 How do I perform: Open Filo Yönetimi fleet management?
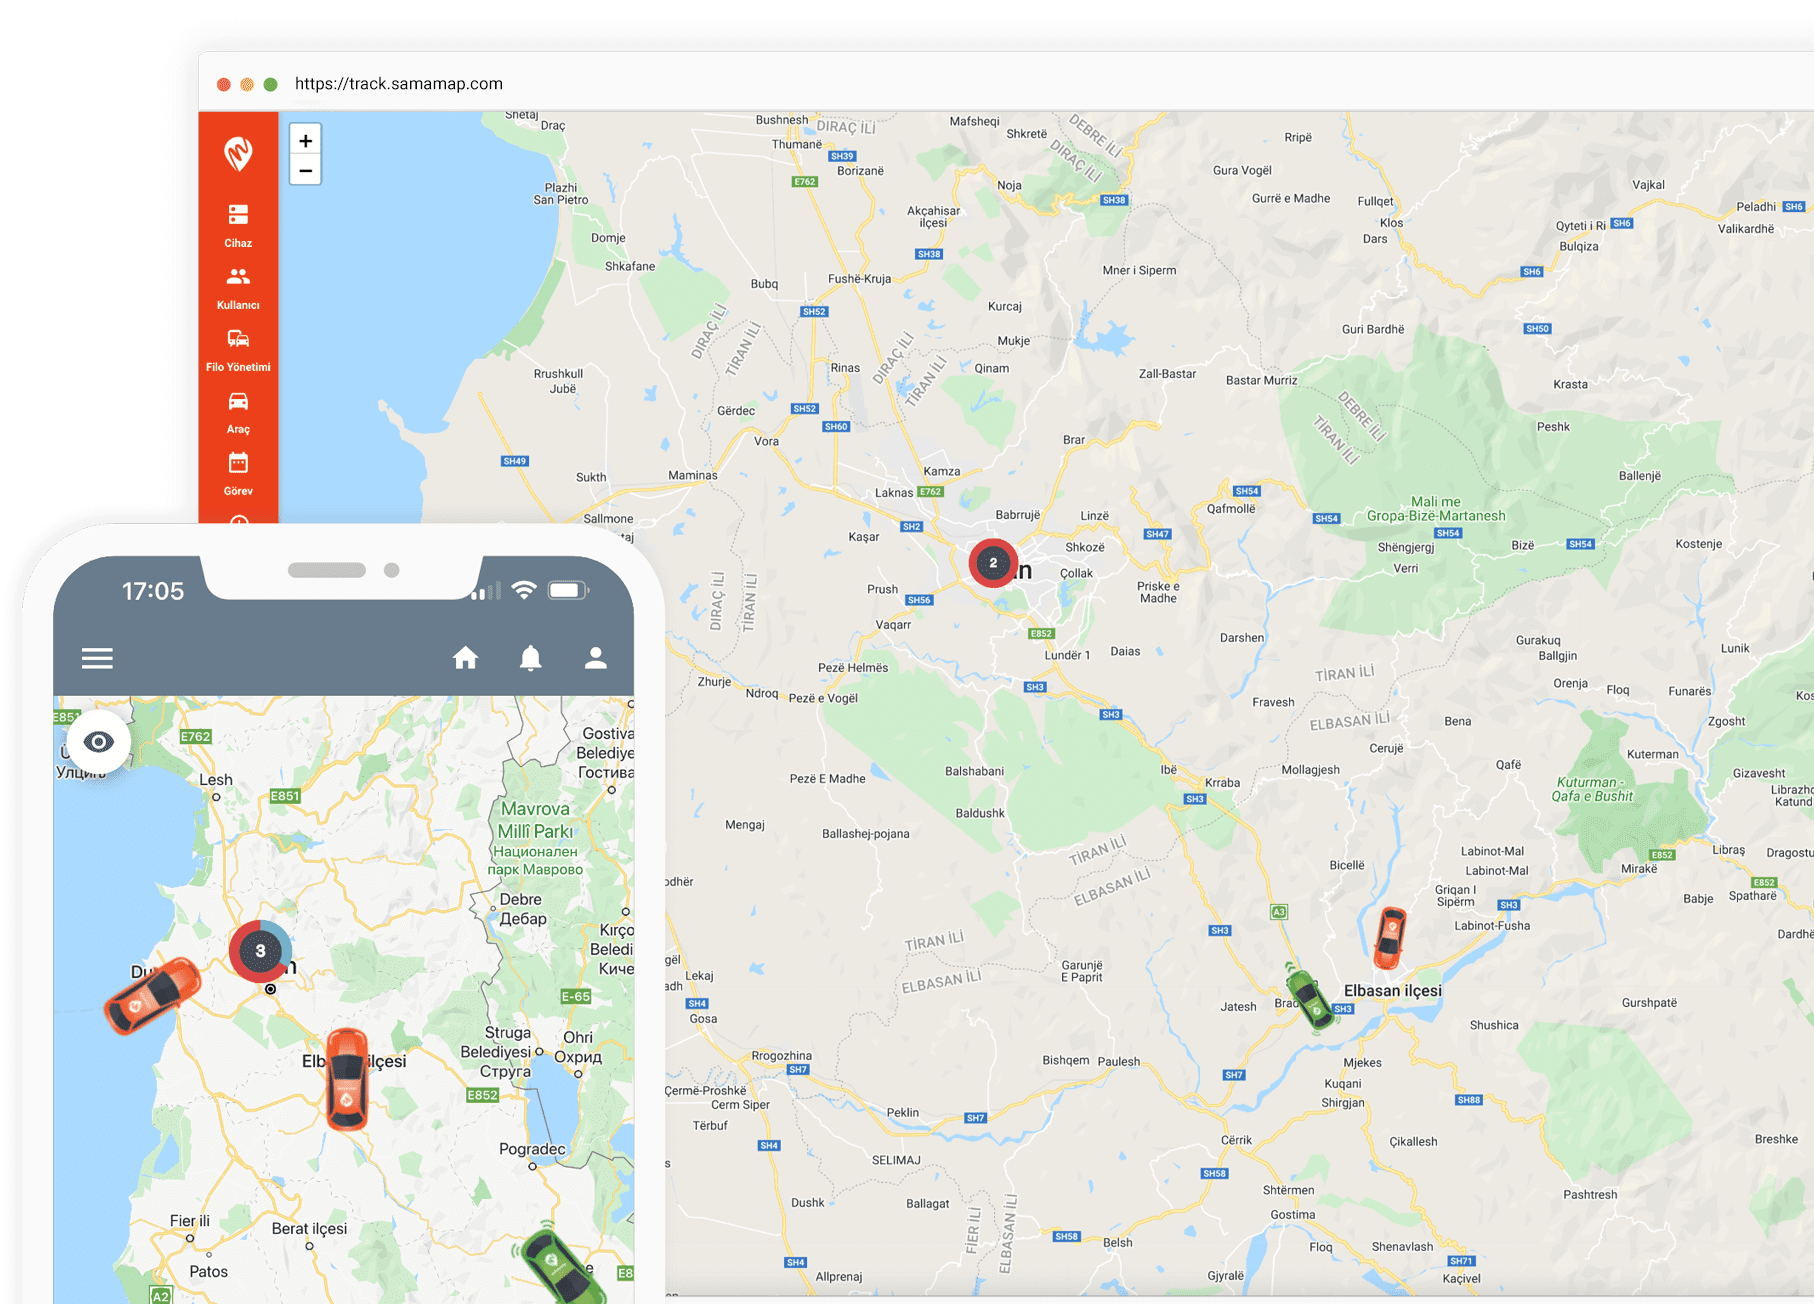pyautogui.click(x=238, y=350)
